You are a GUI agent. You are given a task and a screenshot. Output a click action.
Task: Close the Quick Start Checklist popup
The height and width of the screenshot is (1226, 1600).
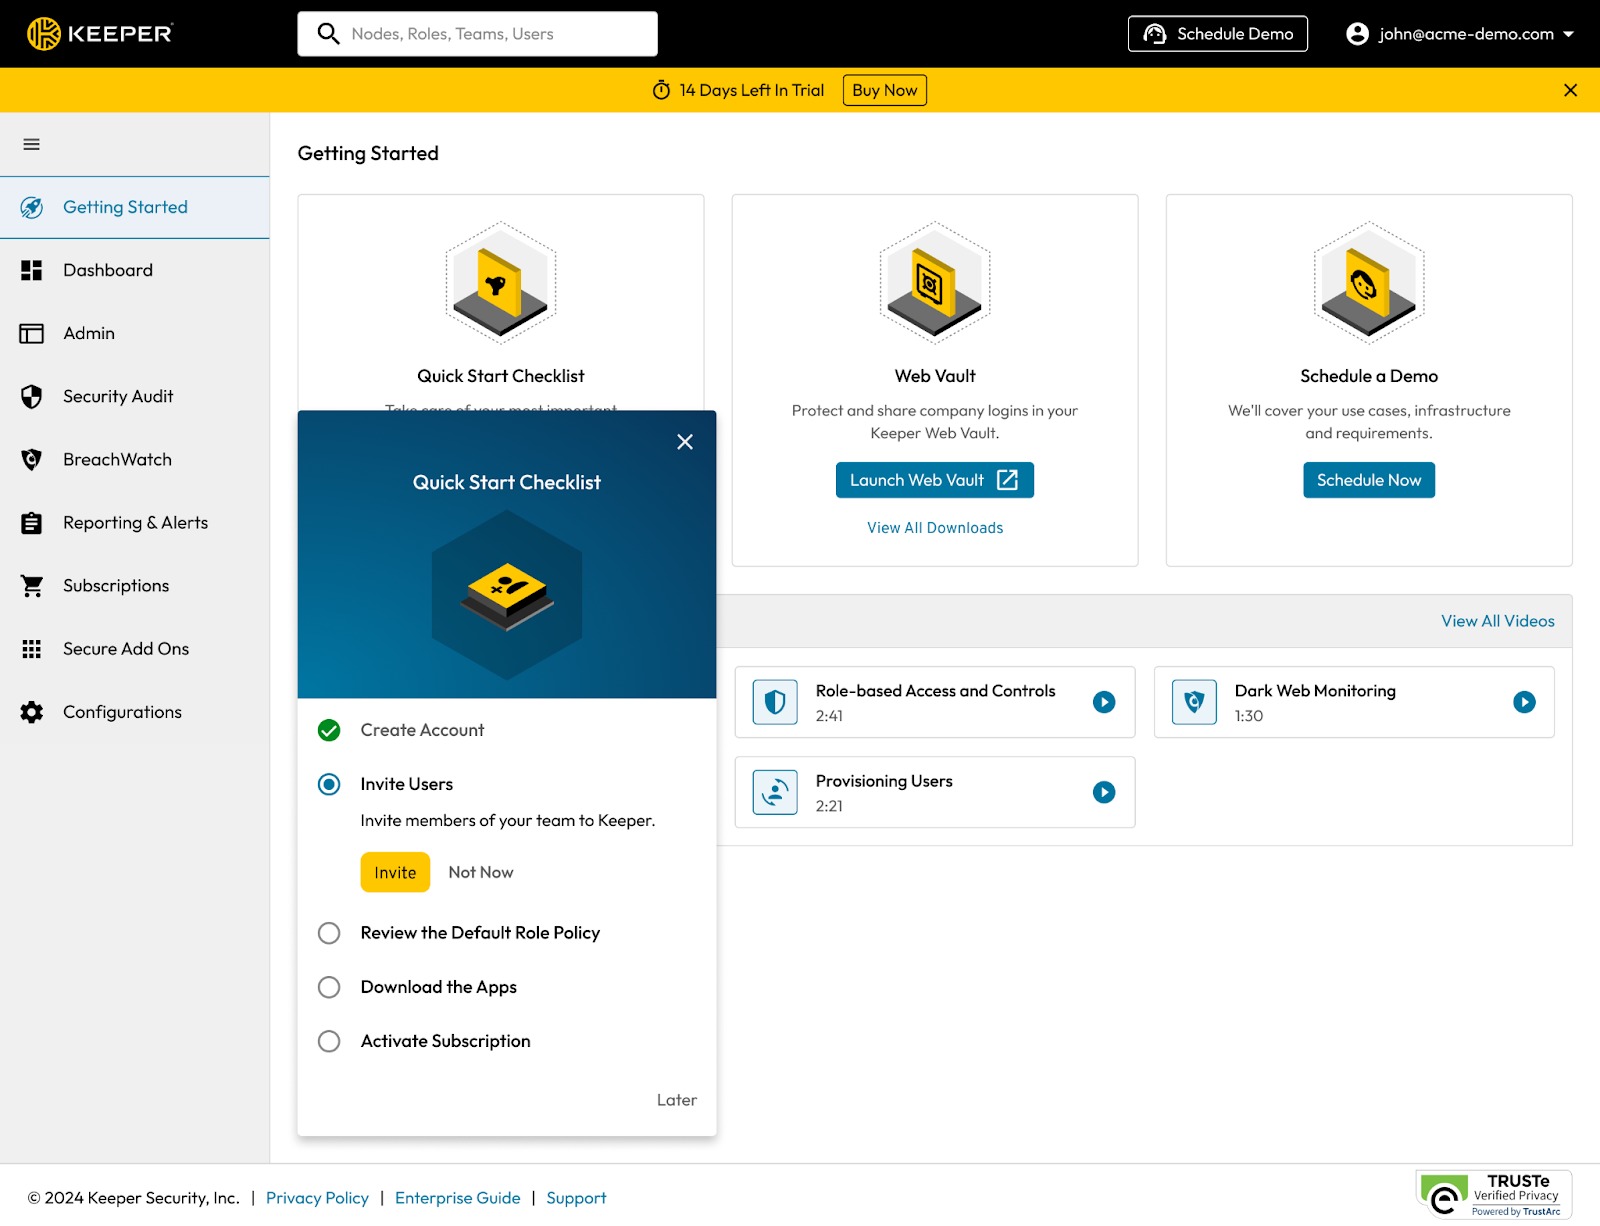tap(685, 442)
